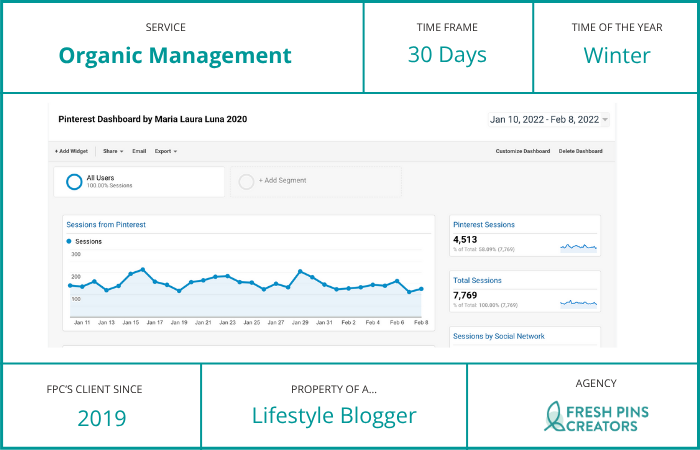This screenshot has height=450, width=700.
Task: Click the empty Add Segment circle icon
Action: coord(246,181)
